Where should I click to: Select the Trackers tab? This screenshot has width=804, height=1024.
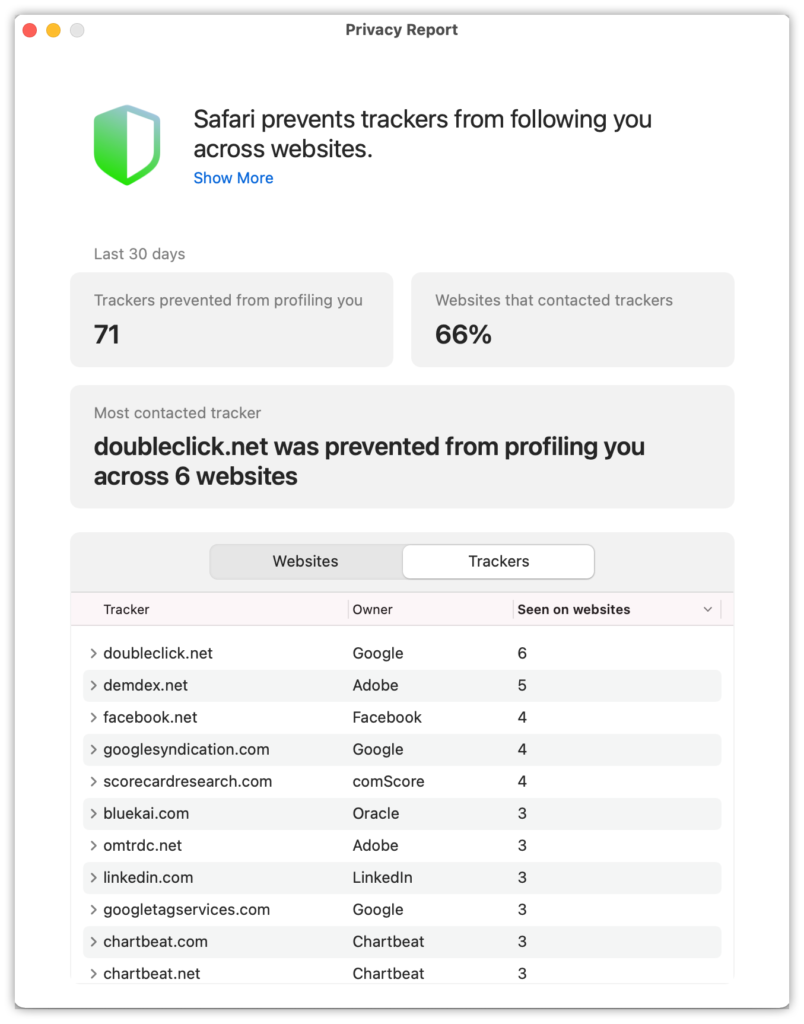click(x=498, y=562)
